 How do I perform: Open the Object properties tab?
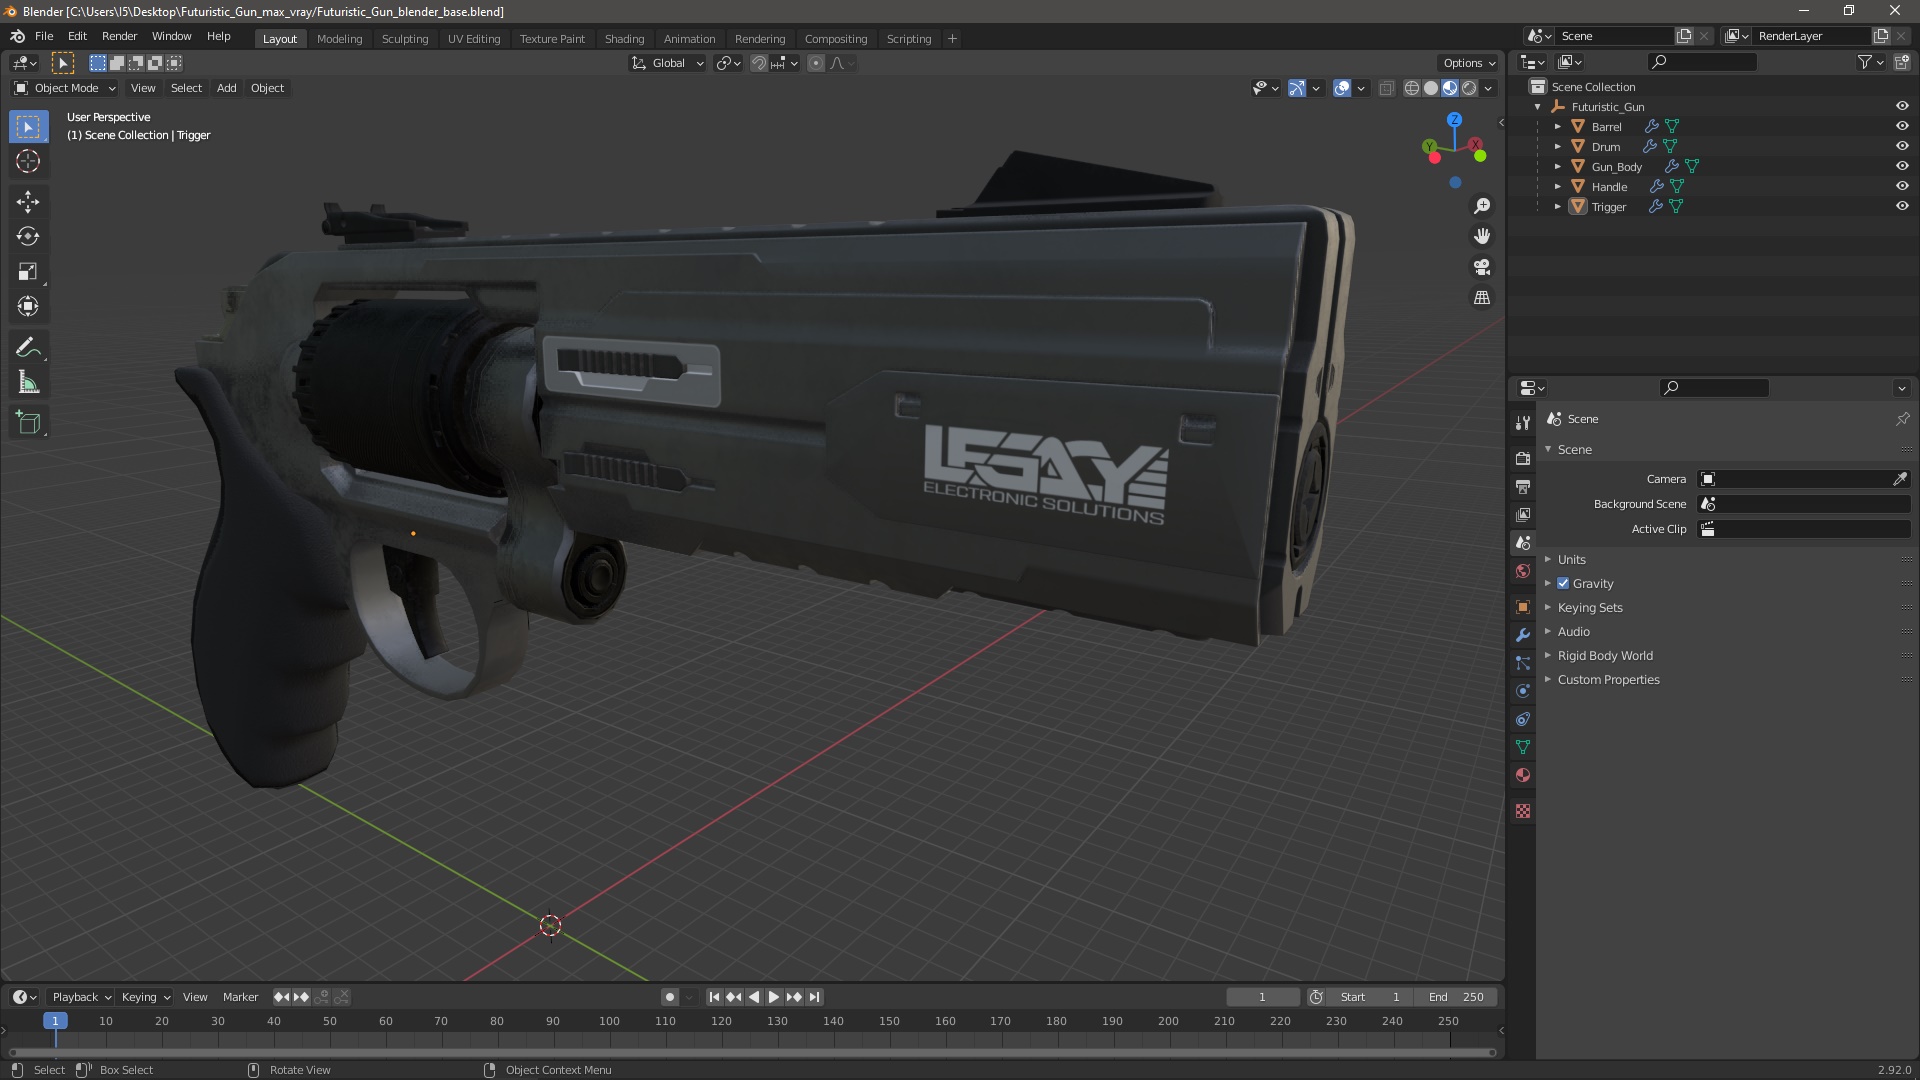1523,607
